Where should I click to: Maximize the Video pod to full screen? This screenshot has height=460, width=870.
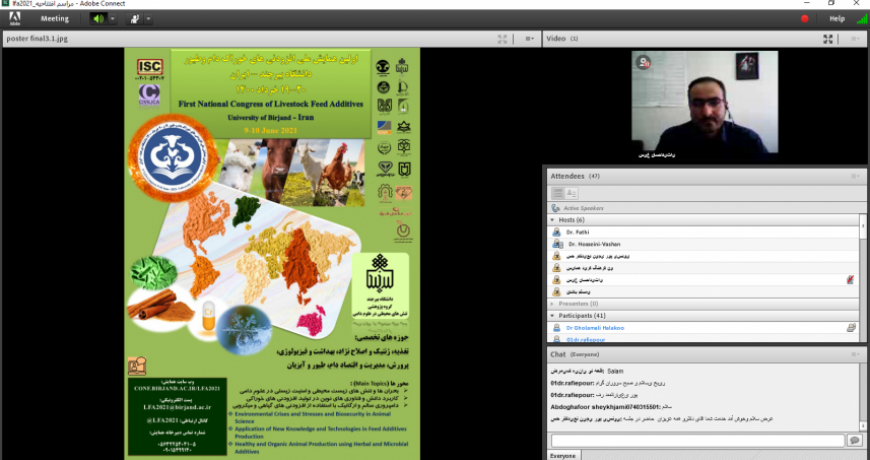828,38
